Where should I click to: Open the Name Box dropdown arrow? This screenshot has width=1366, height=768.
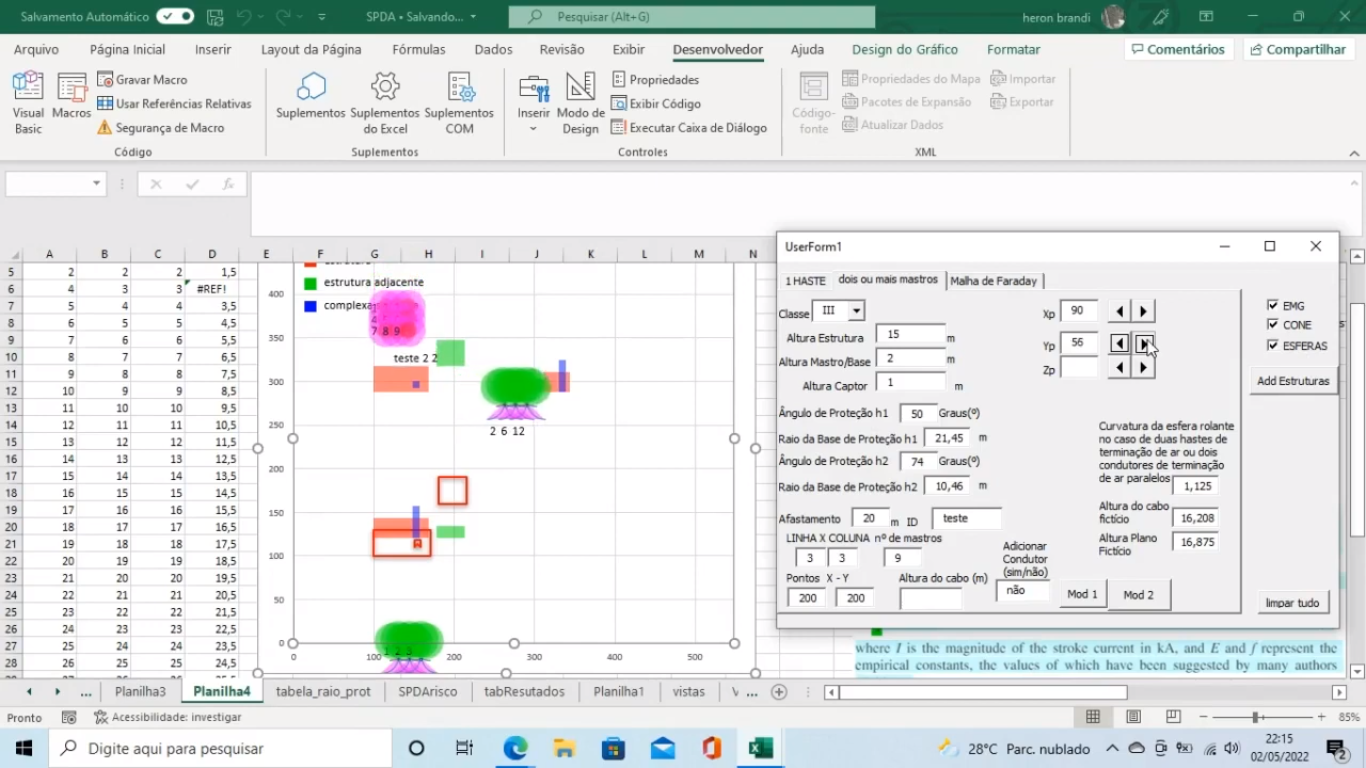[x=97, y=184]
